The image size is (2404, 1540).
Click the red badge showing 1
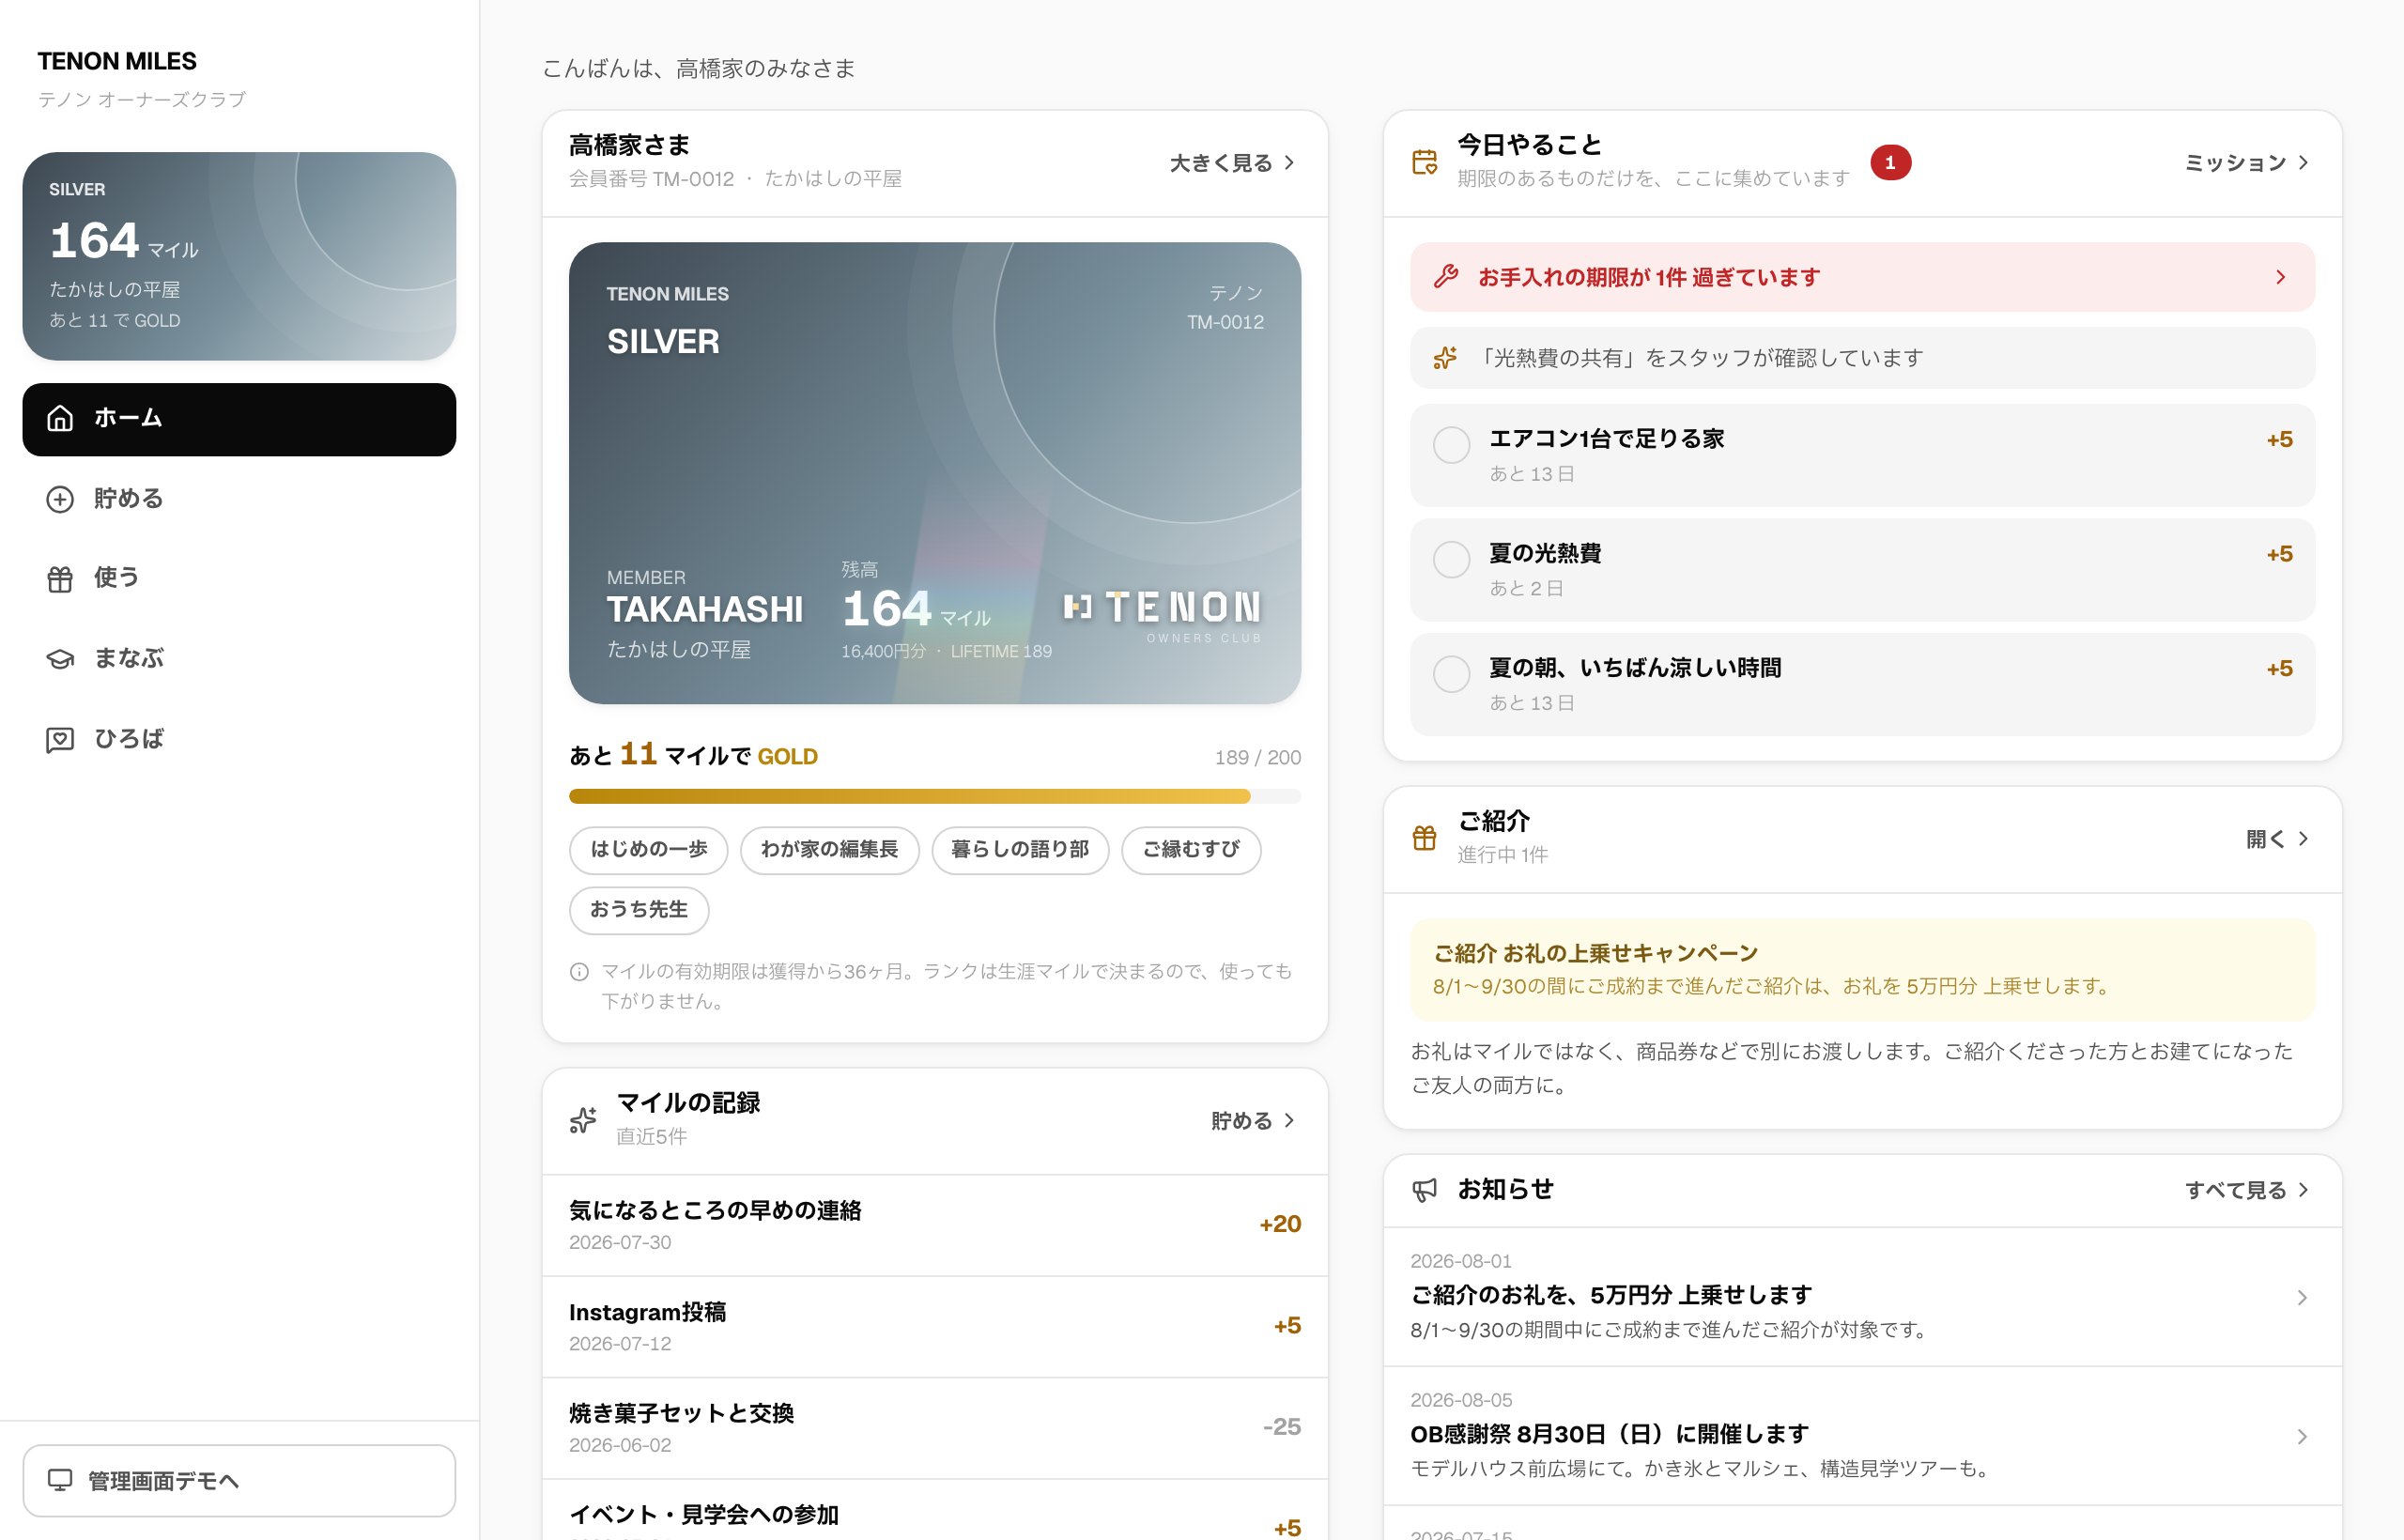(x=1890, y=162)
